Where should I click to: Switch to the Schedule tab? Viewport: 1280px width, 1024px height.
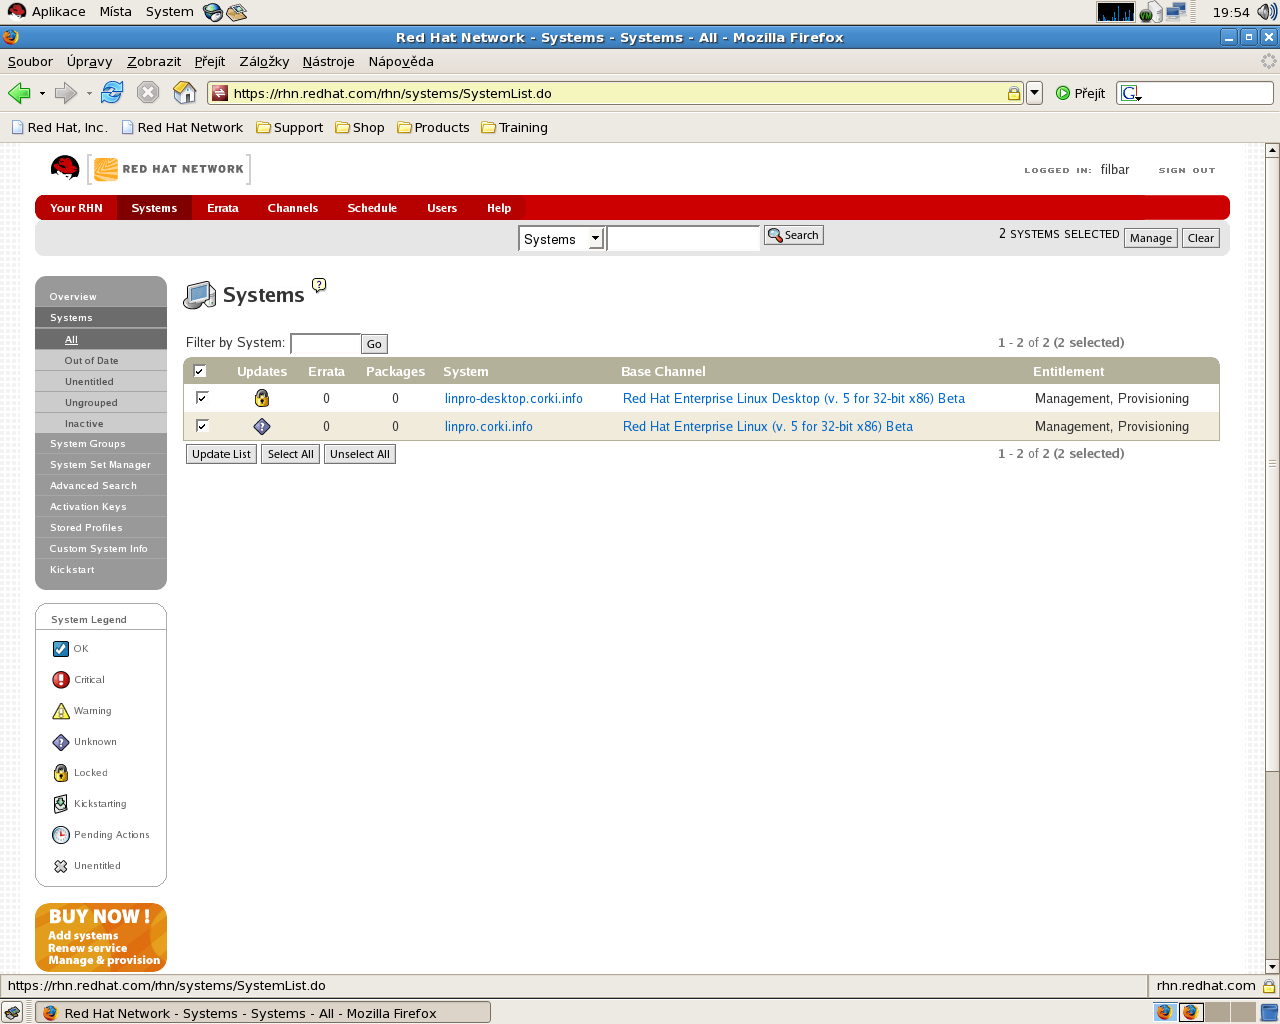point(372,208)
